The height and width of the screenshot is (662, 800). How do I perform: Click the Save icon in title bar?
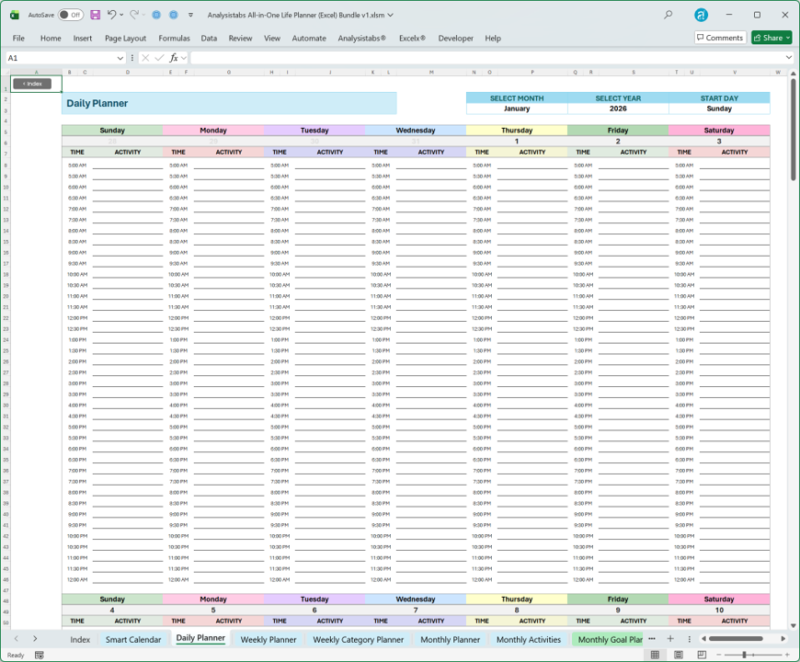95,15
